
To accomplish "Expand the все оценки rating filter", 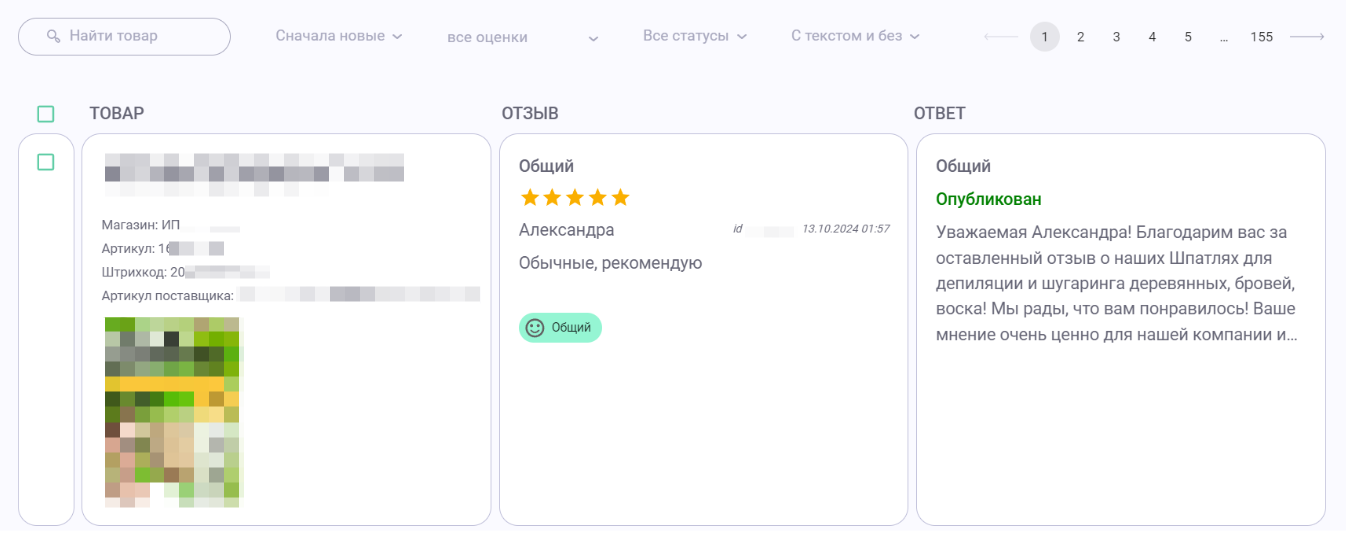I will point(523,38).
